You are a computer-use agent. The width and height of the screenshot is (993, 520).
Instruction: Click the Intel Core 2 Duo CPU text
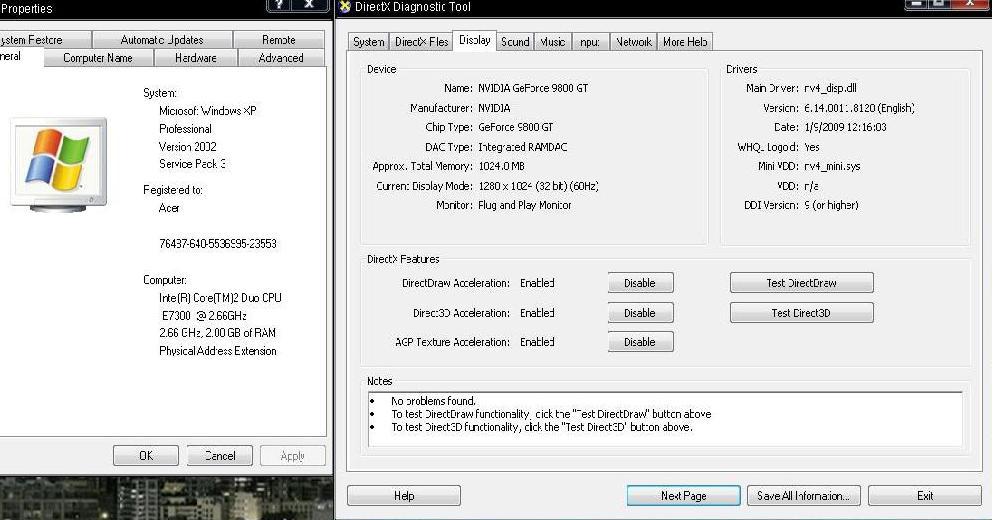coord(220,298)
